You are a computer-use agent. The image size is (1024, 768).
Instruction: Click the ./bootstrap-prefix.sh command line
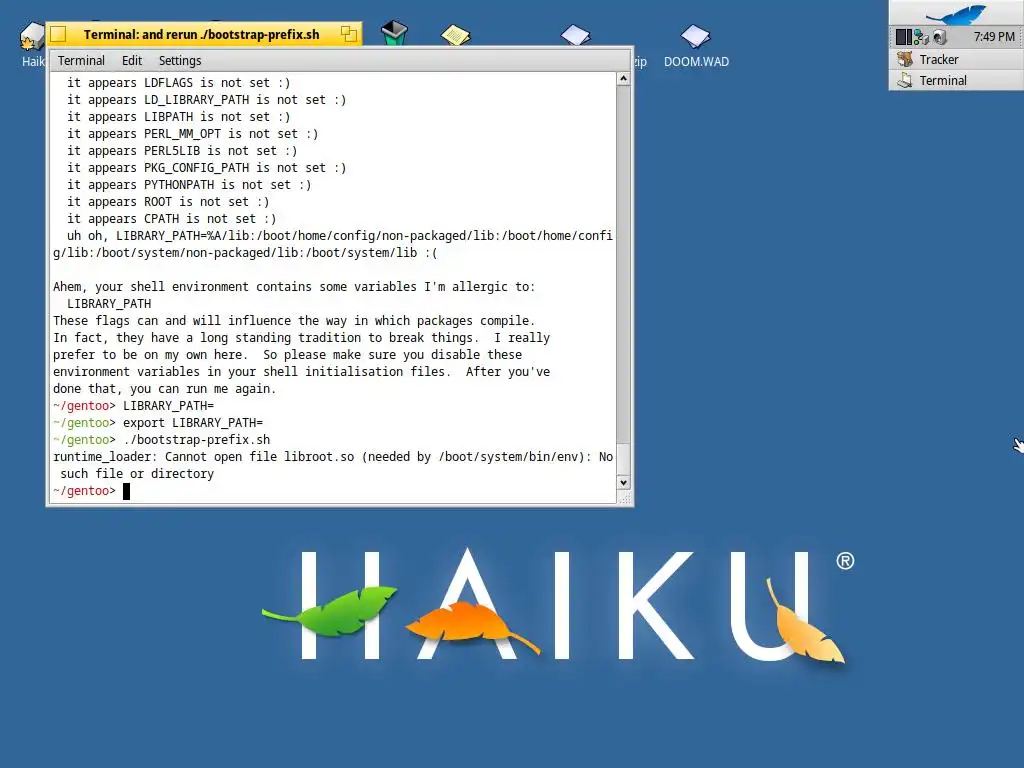(161, 440)
